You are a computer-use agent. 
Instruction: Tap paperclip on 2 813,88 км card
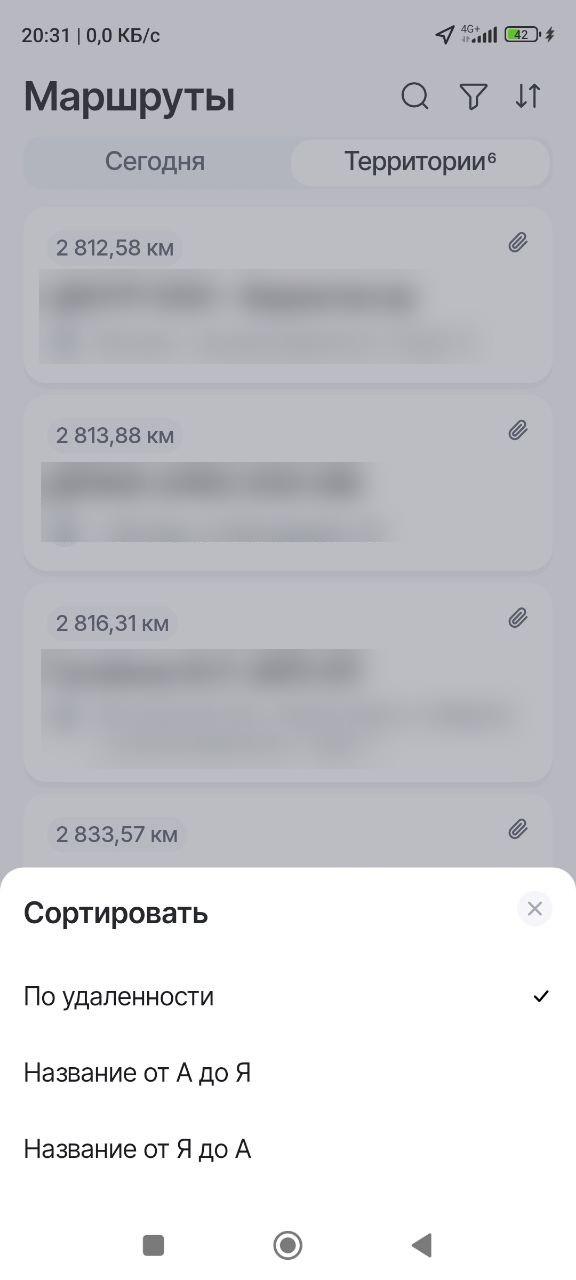tap(518, 431)
